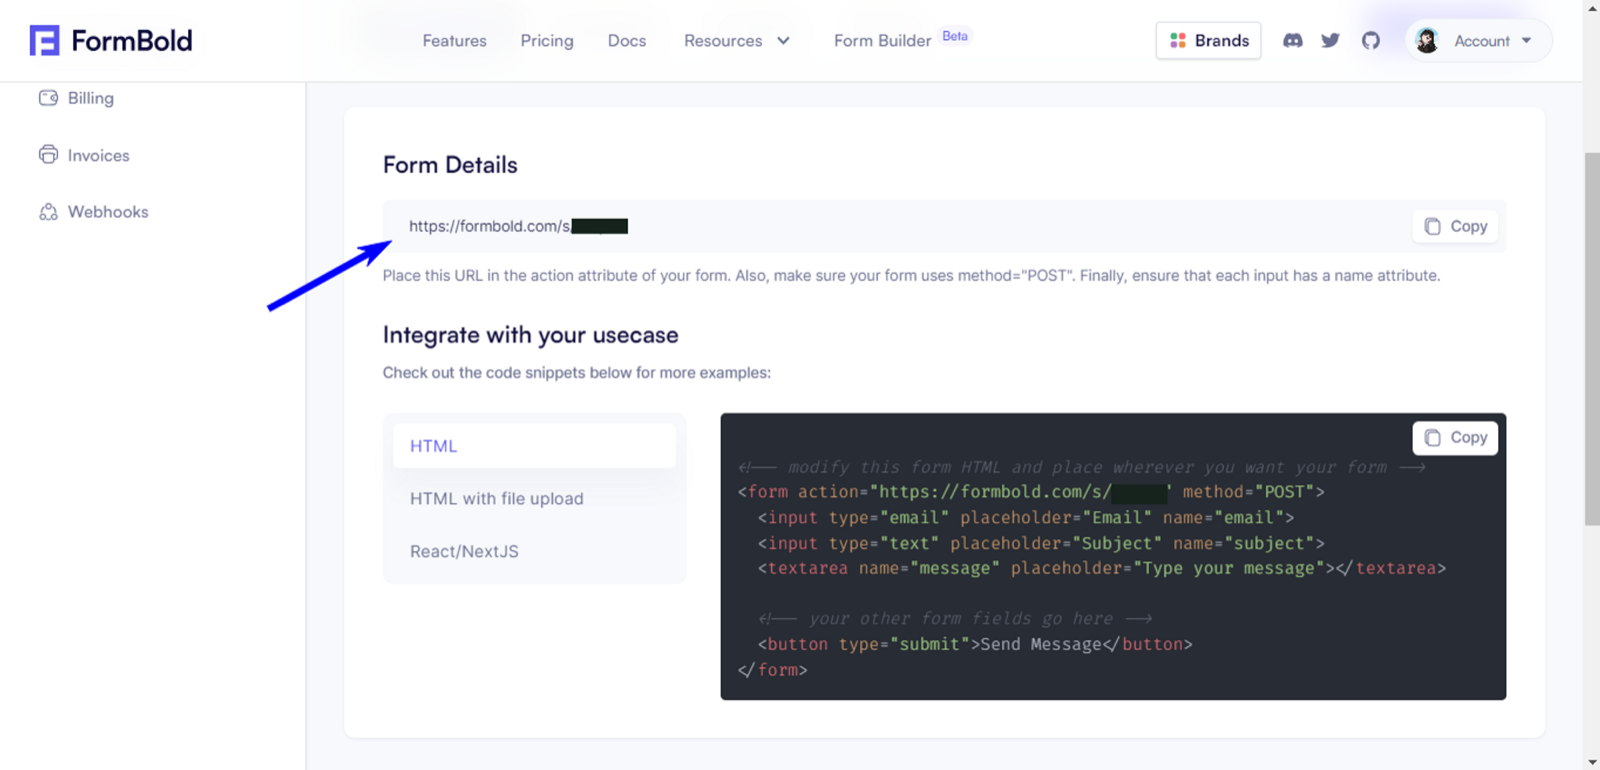The image size is (1600, 770).
Task: Open Form Builder Beta link
Action: [x=902, y=40]
